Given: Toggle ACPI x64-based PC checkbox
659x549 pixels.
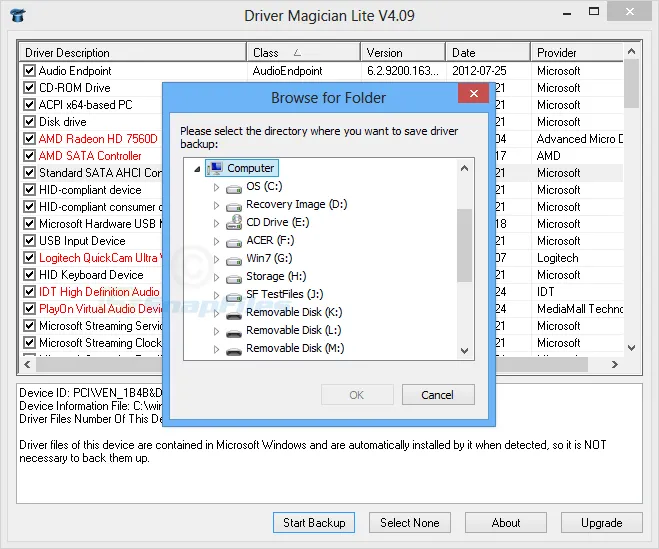Looking at the screenshot, I should [29, 104].
